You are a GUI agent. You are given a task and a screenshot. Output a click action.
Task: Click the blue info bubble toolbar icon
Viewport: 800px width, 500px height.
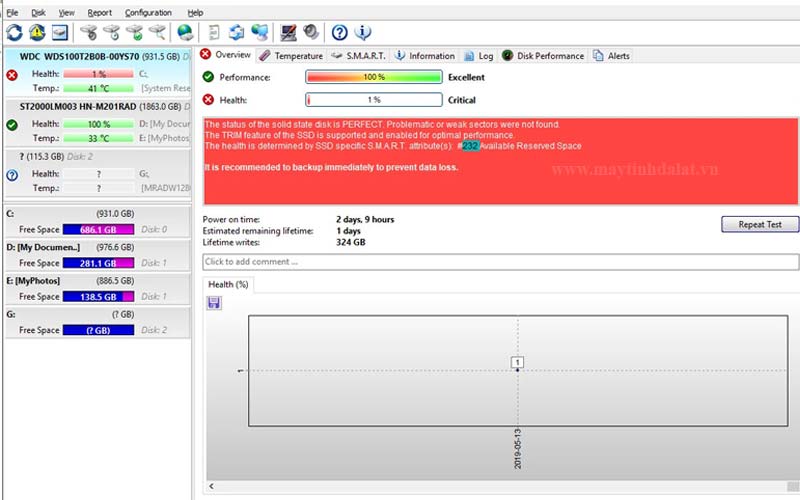pos(363,33)
